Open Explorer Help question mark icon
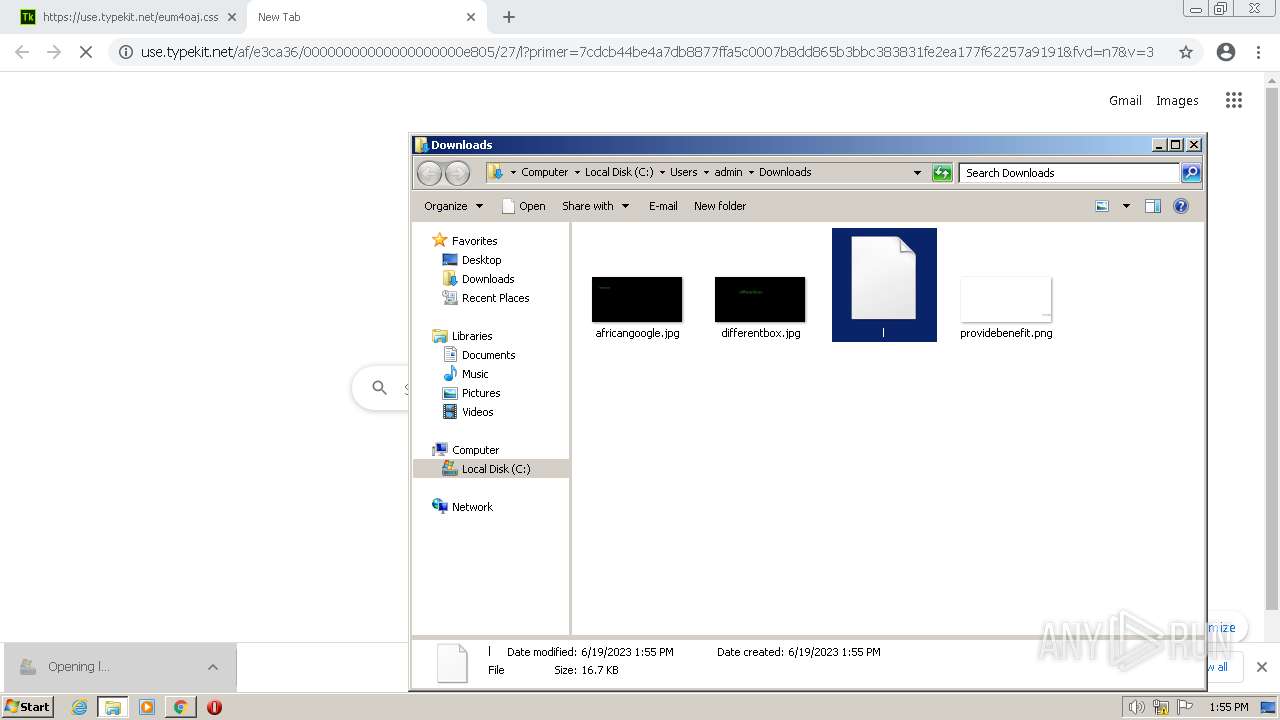This screenshot has height=720, width=1280. coord(1181,206)
